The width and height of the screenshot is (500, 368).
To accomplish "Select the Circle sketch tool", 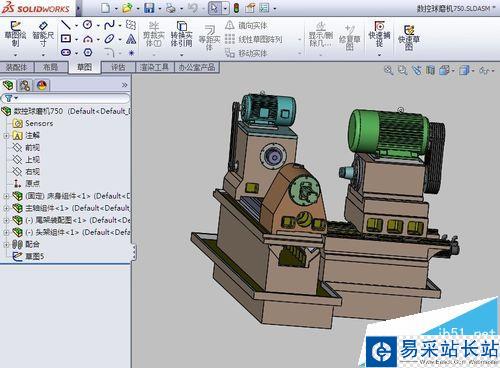I will point(87,25).
